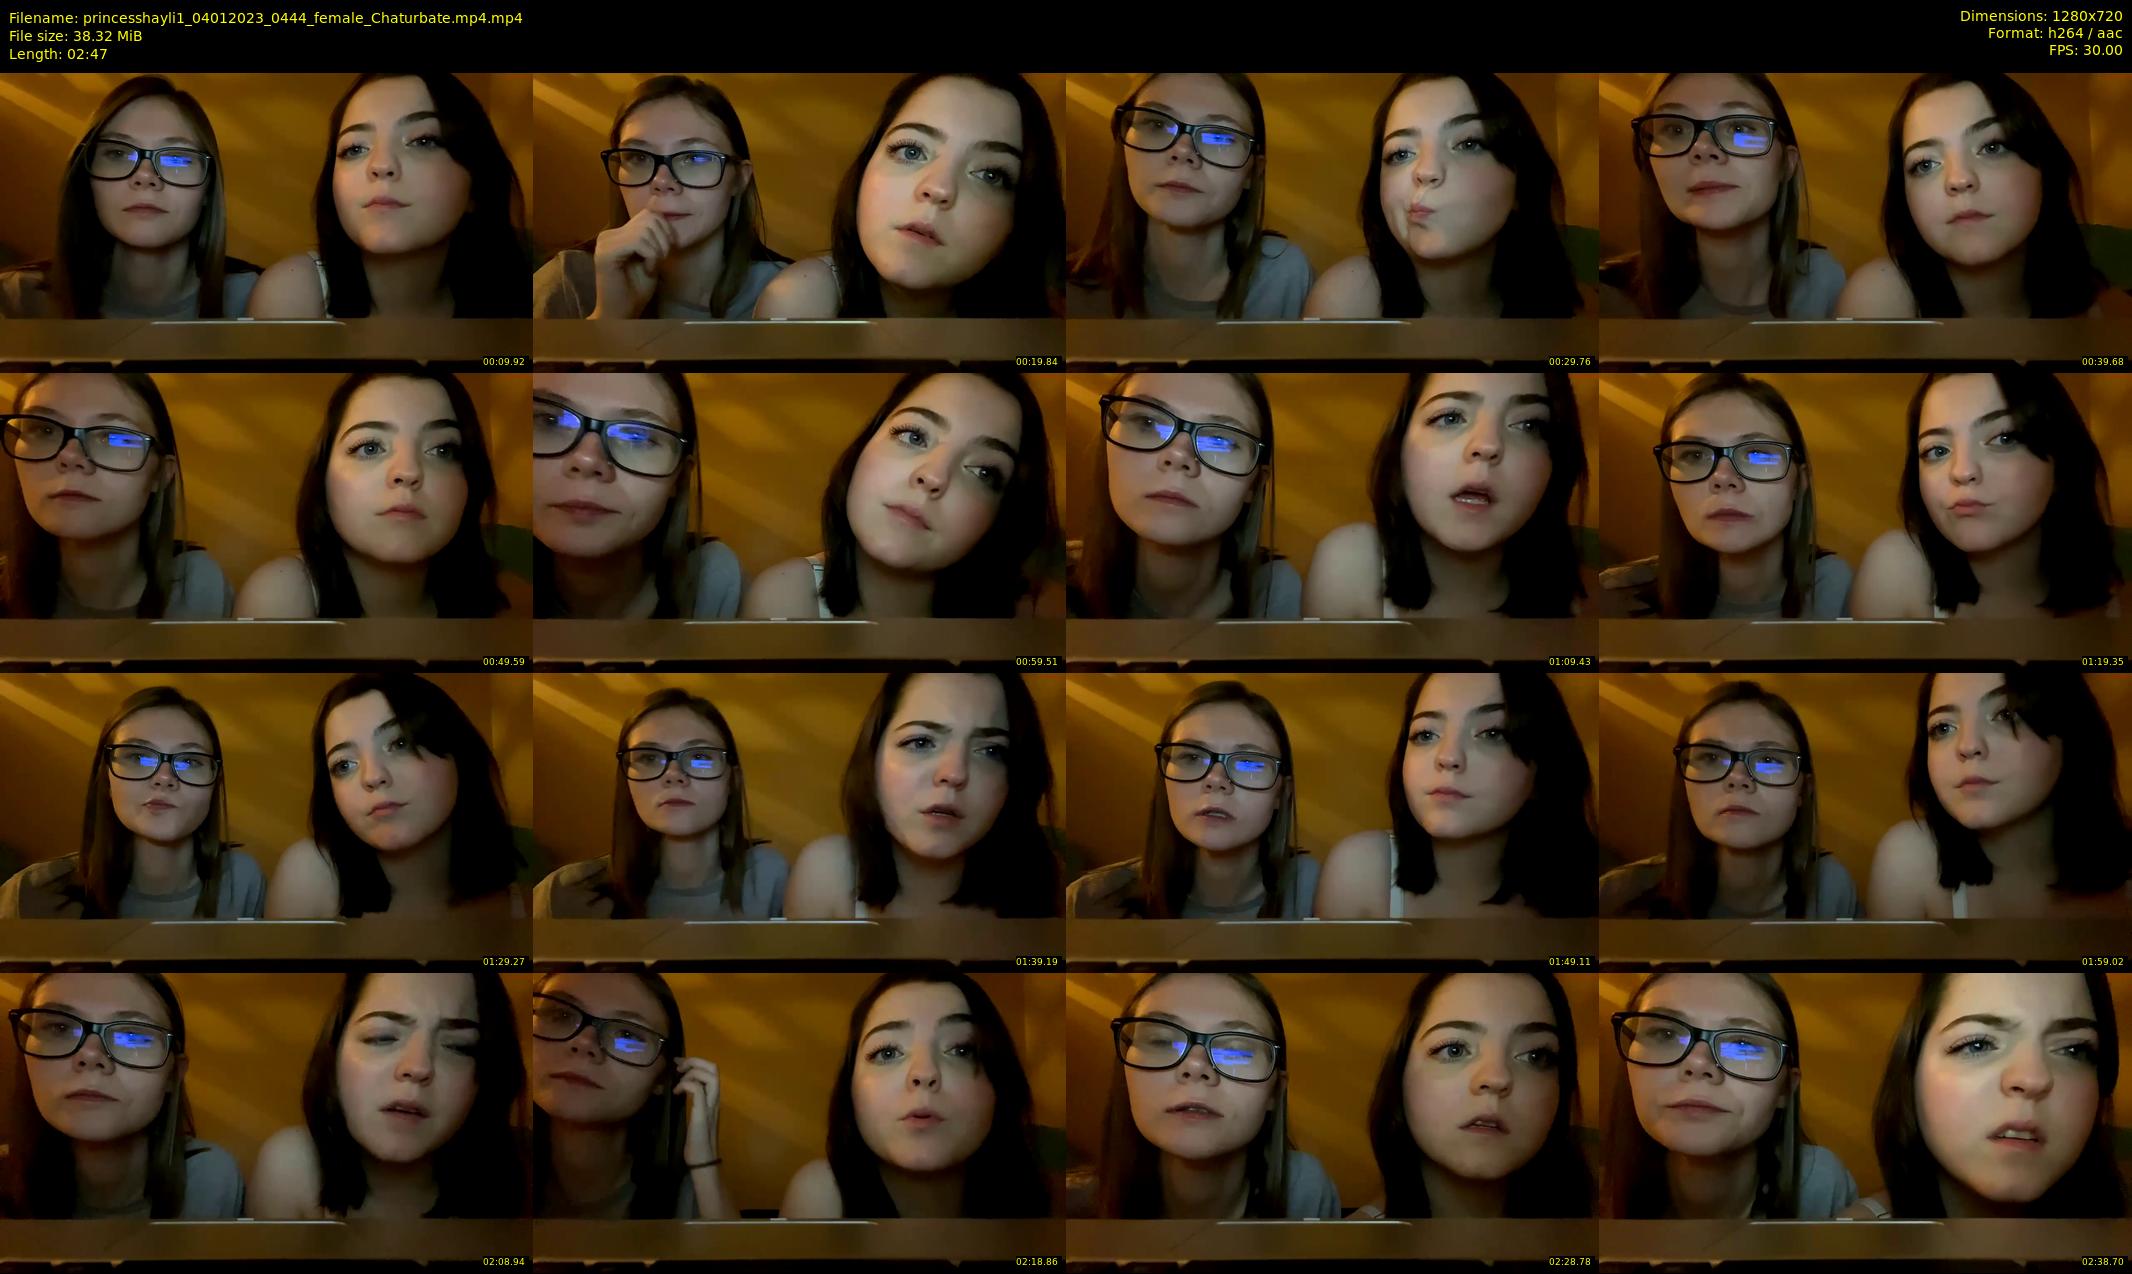Viewport: 2132px width, 1274px height.
Task: Click the Filename text in header
Action: click(265, 18)
